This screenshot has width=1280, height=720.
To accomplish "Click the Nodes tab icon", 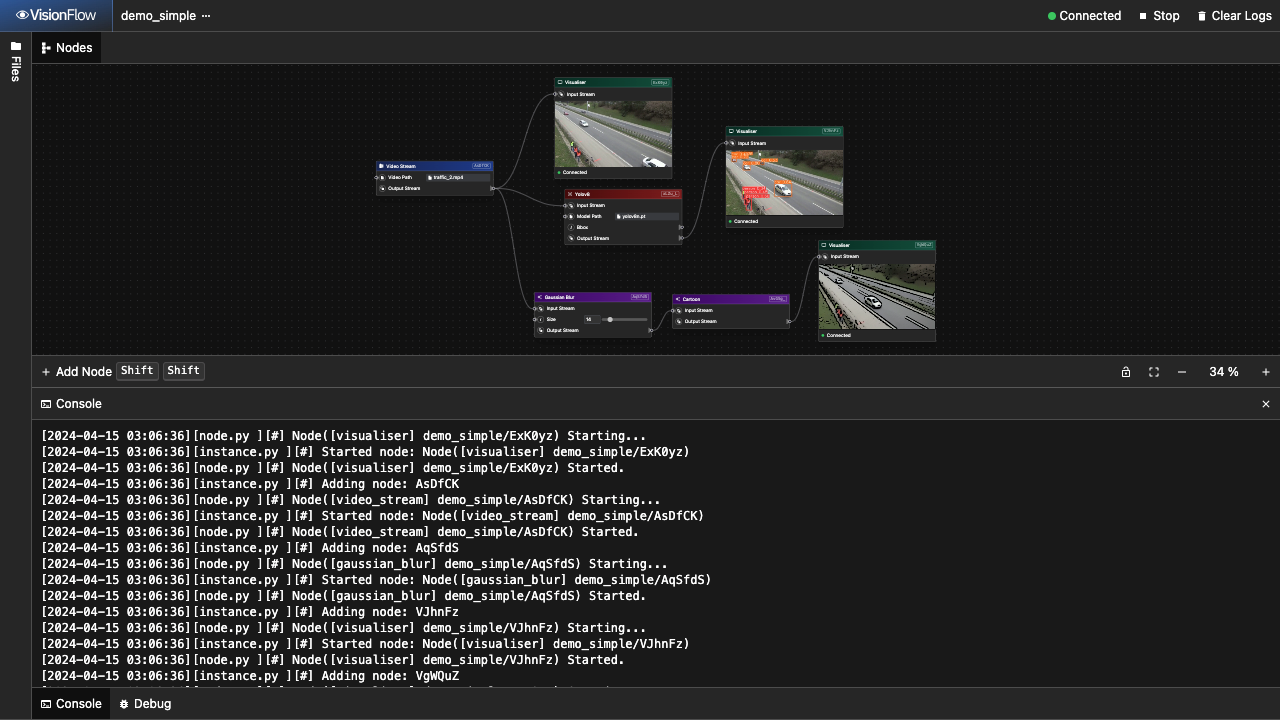I will pyautogui.click(x=46, y=48).
